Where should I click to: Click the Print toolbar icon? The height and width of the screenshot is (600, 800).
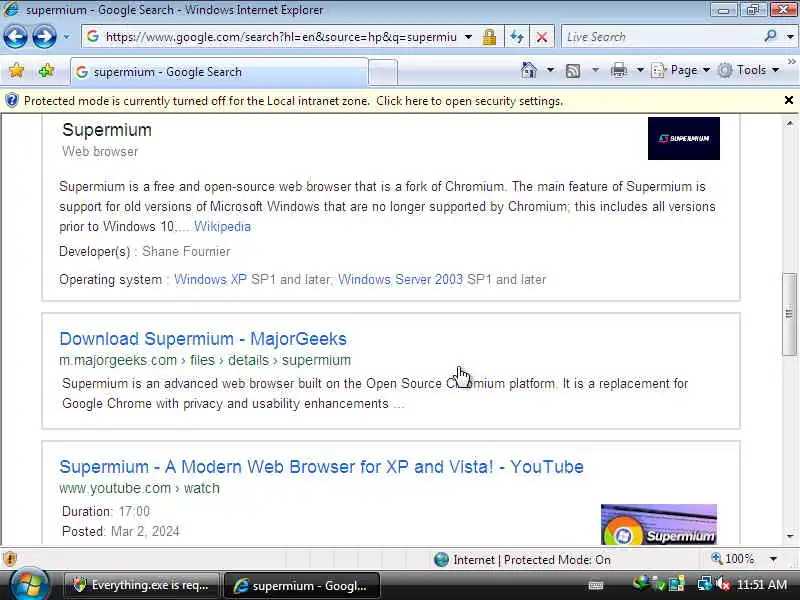618,70
